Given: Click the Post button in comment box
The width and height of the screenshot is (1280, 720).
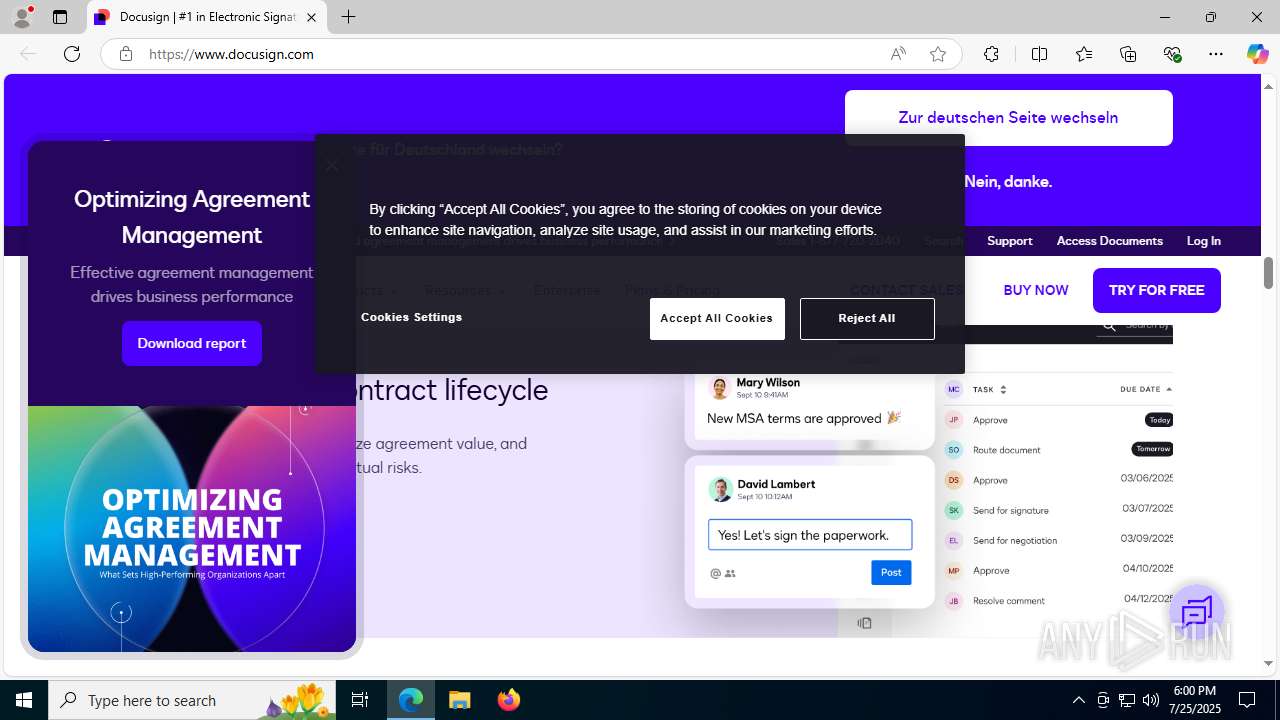Looking at the screenshot, I should (891, 572).
